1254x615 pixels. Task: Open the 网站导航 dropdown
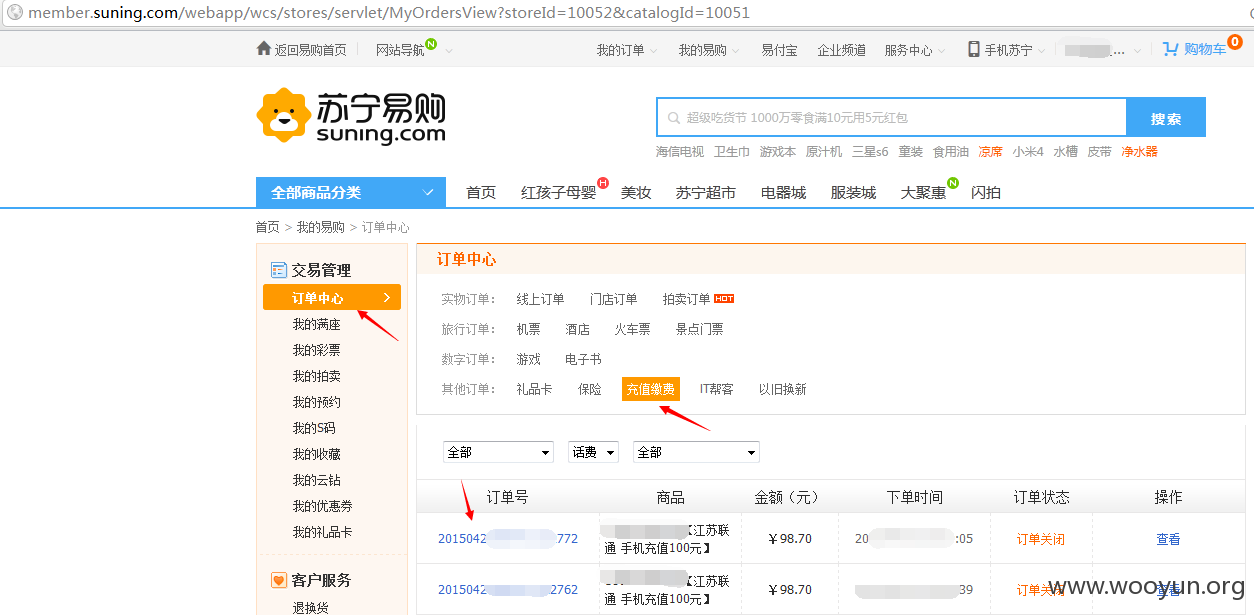(x=413, y=50)
